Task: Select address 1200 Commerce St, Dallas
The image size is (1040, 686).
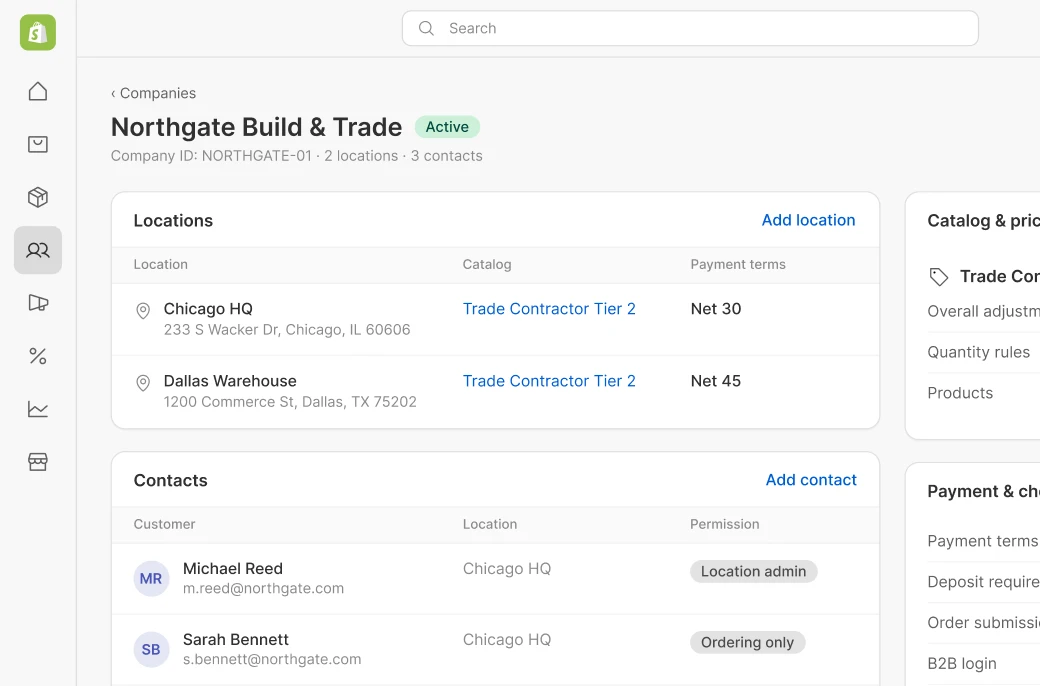Action: [291, 402]
